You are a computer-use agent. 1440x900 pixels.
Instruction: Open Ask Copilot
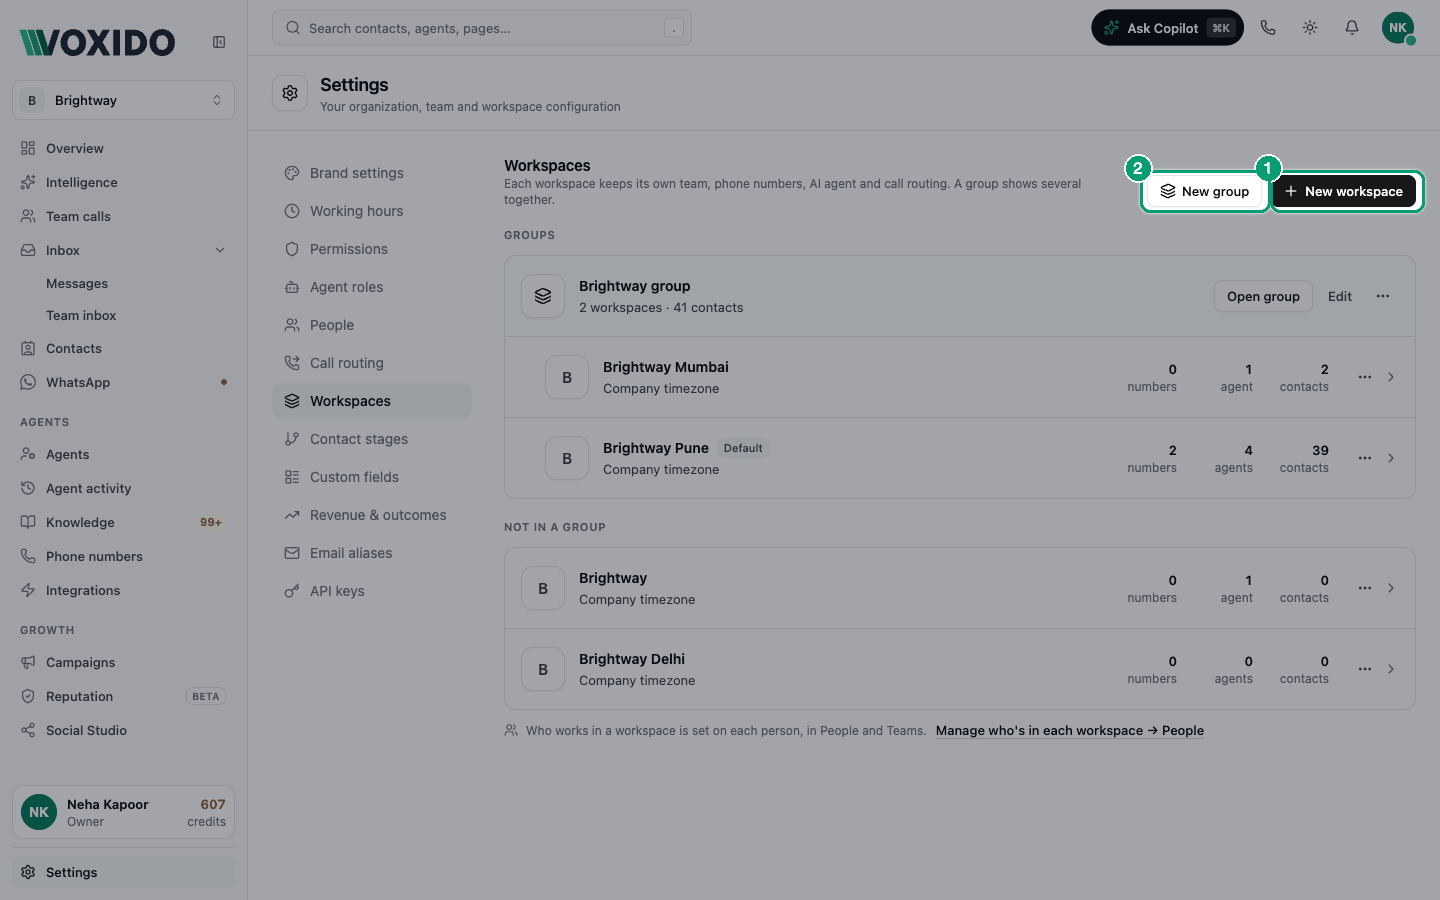click(x=1167, y=28)
